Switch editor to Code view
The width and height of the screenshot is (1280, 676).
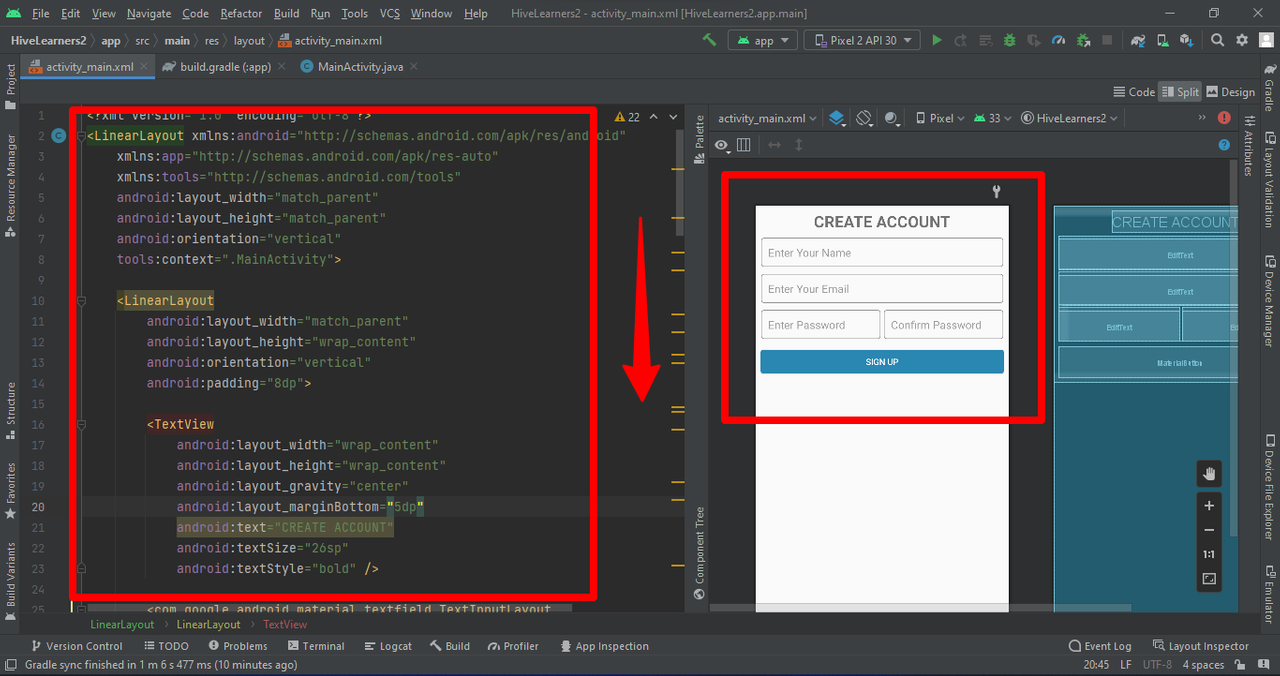click(1133, 91)
